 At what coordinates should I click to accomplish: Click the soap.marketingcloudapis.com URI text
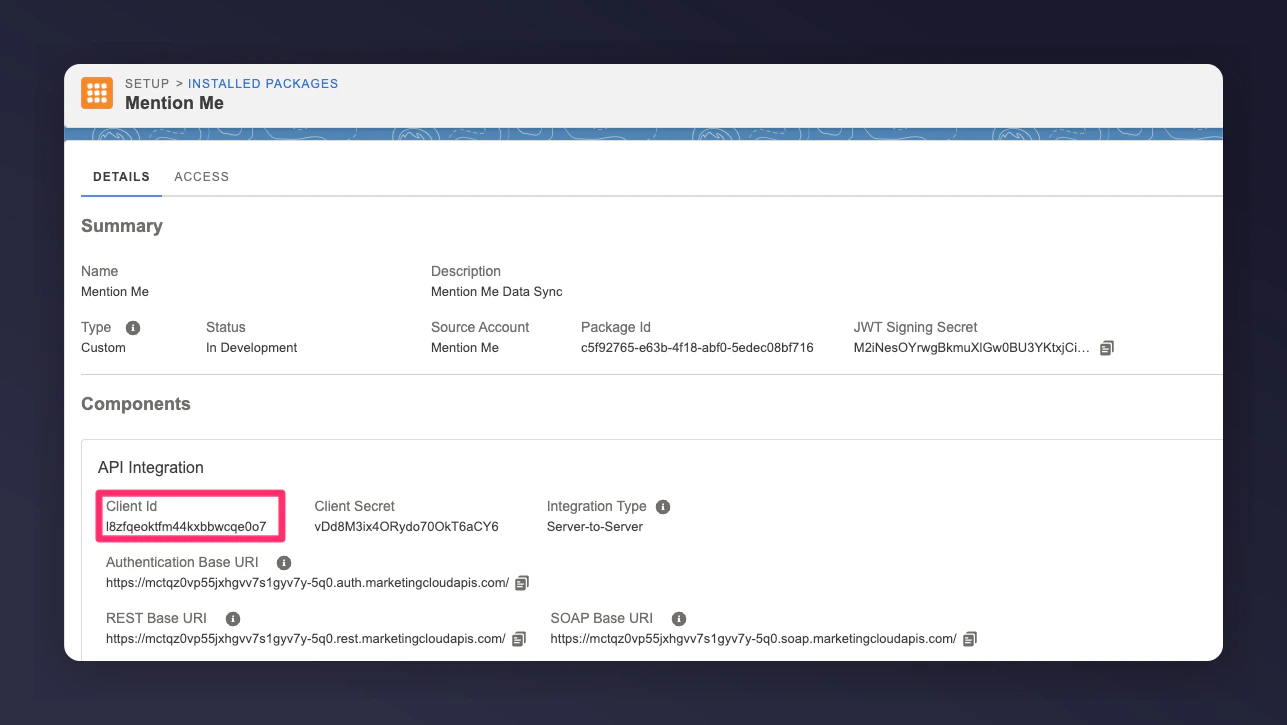753,639
